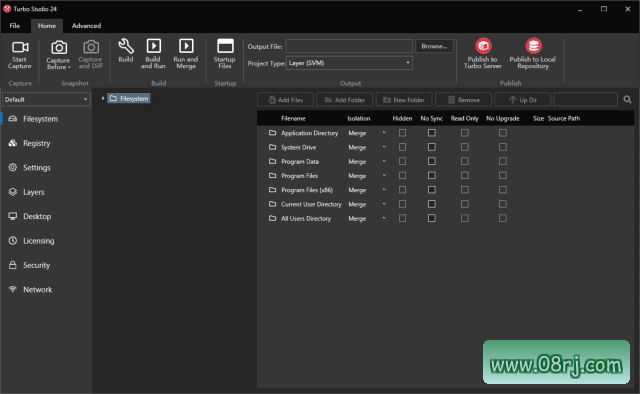Toggle Read Only checkbox for All Users Directory
The width and height of the screenshot is (640, 394).
[x=464, y=218]
